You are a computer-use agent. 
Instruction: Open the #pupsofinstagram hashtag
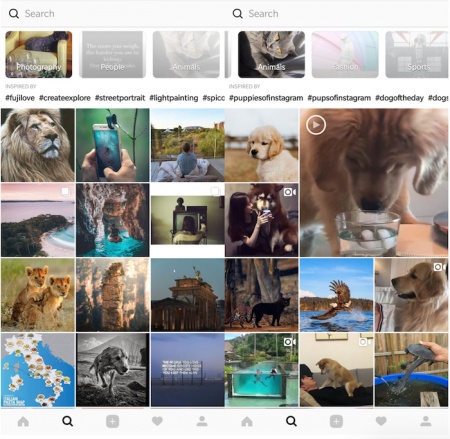click(x=339, y=98)
